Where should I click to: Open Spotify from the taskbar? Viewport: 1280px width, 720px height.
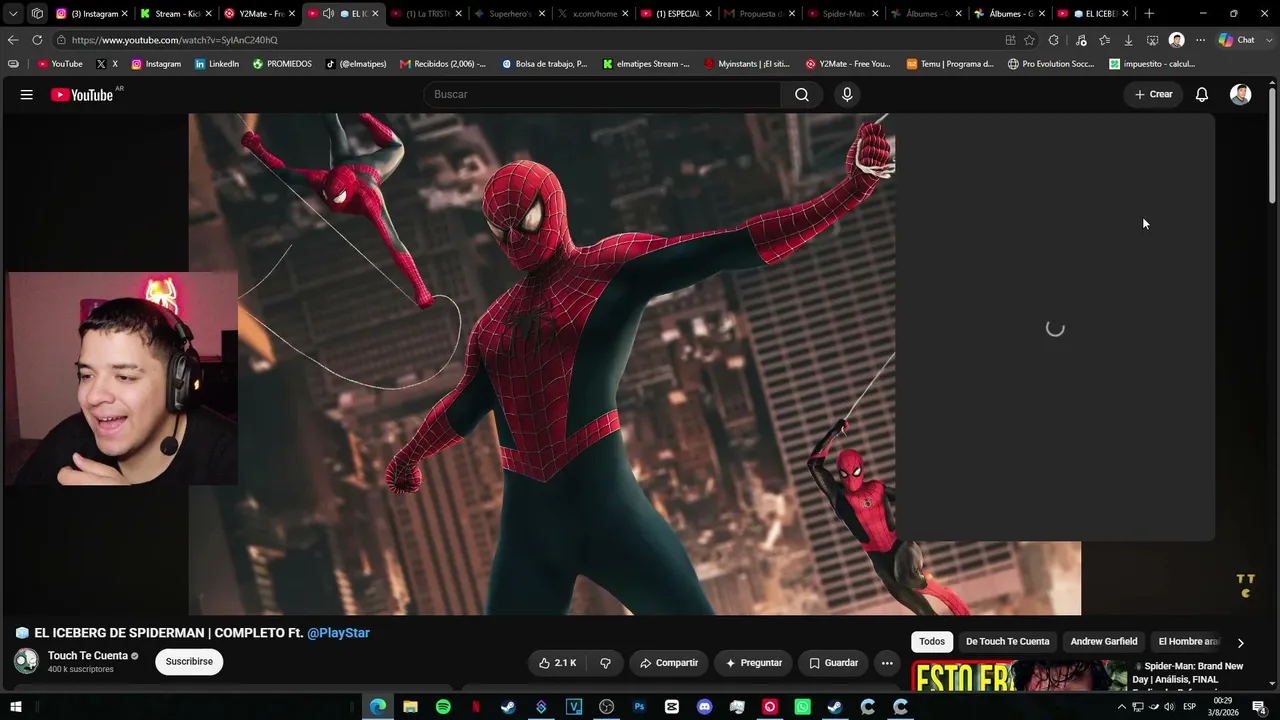(x=443, y=707)
